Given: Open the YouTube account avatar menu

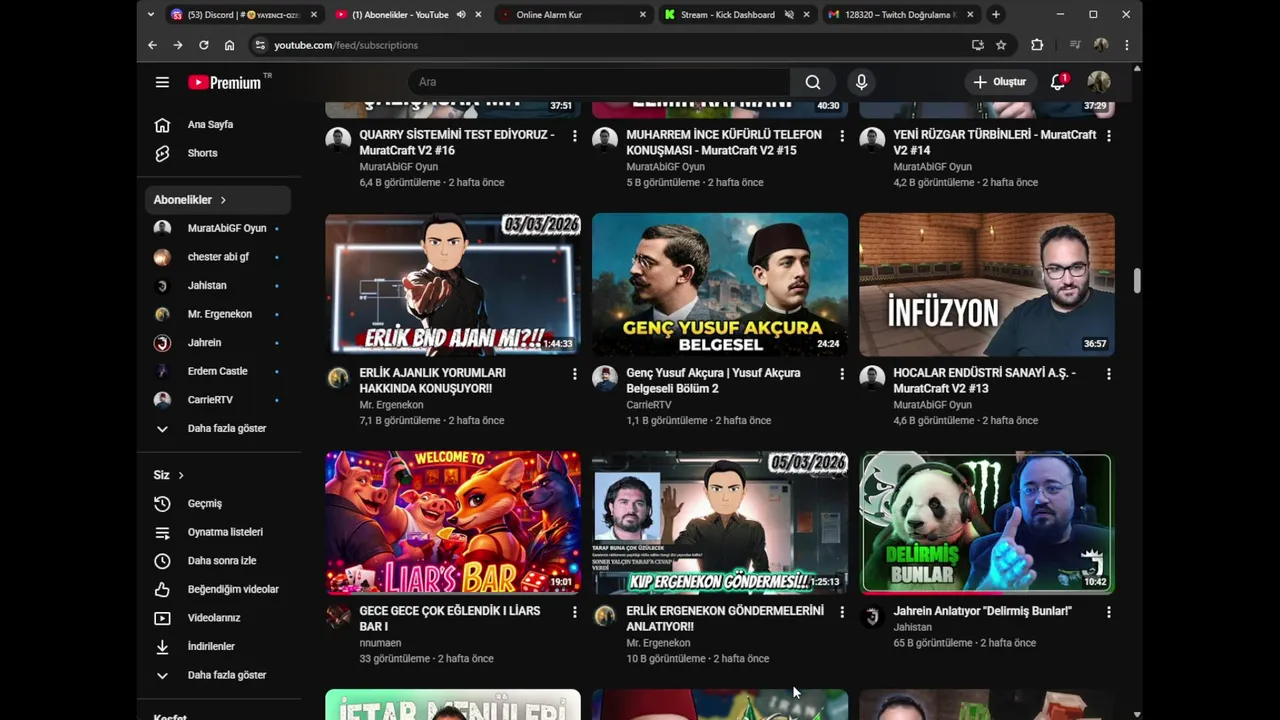Looking at the screenshot, I should point(1098,82).
